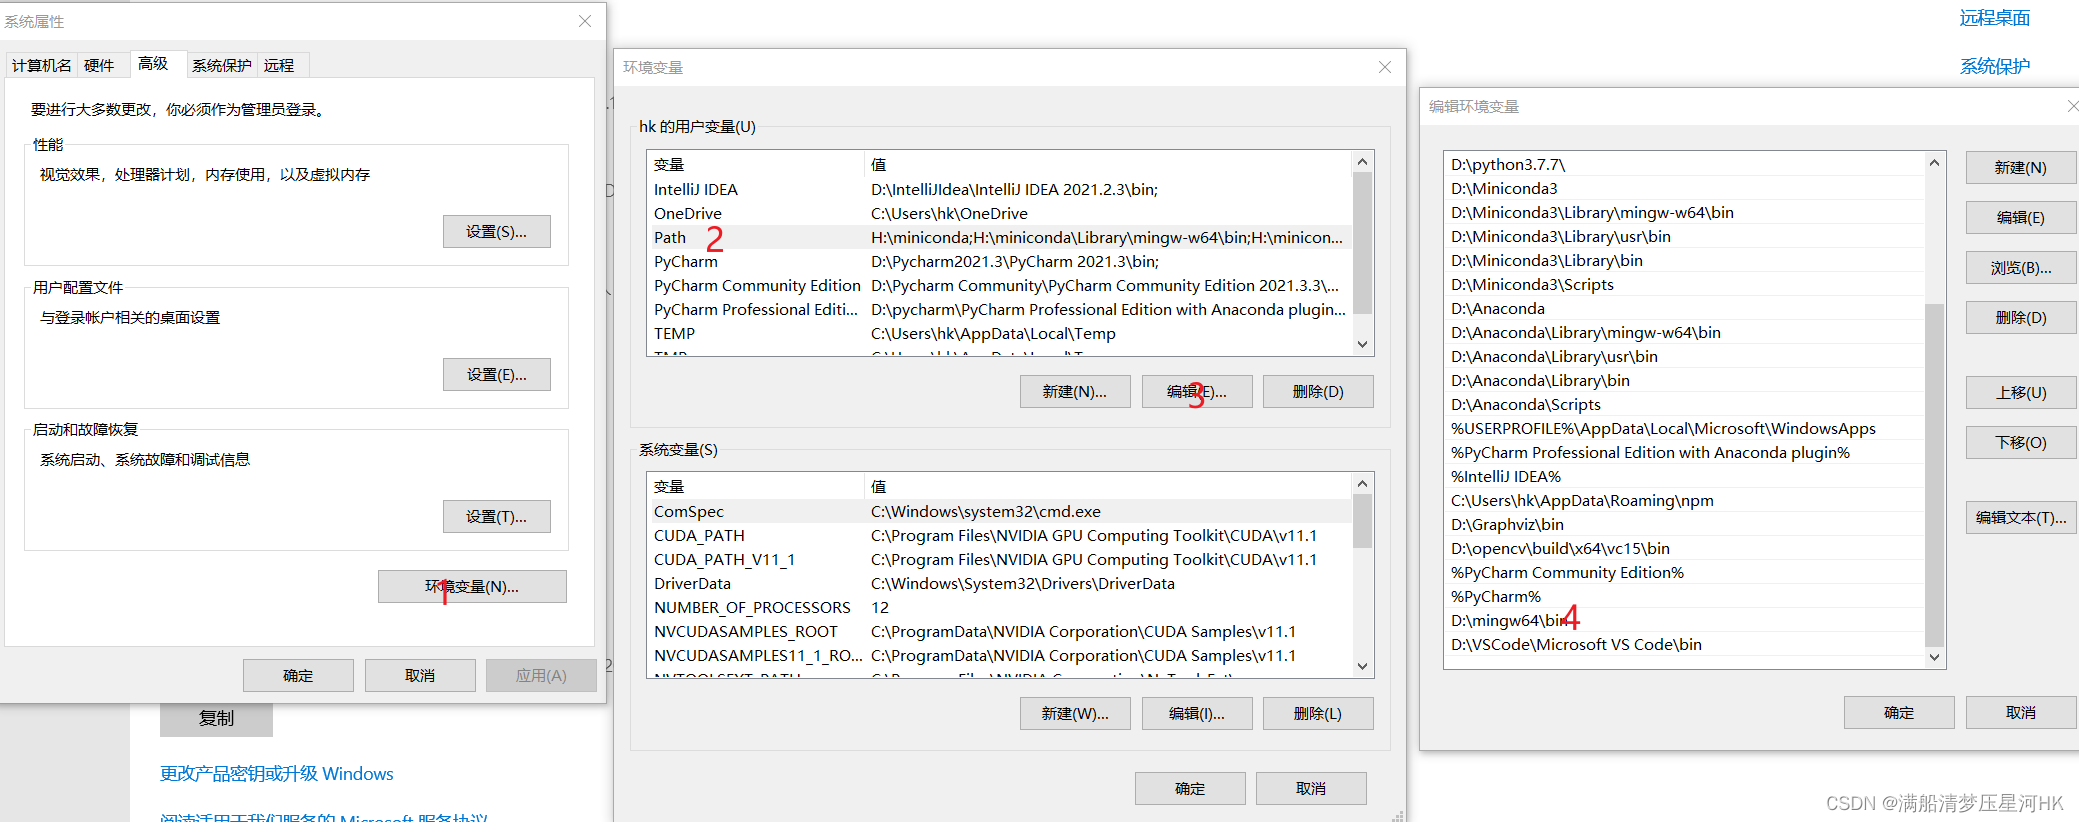2079x822 pixels.
Task: Click down arrow of system variables scrollbar
Action: click(1362, 666)
